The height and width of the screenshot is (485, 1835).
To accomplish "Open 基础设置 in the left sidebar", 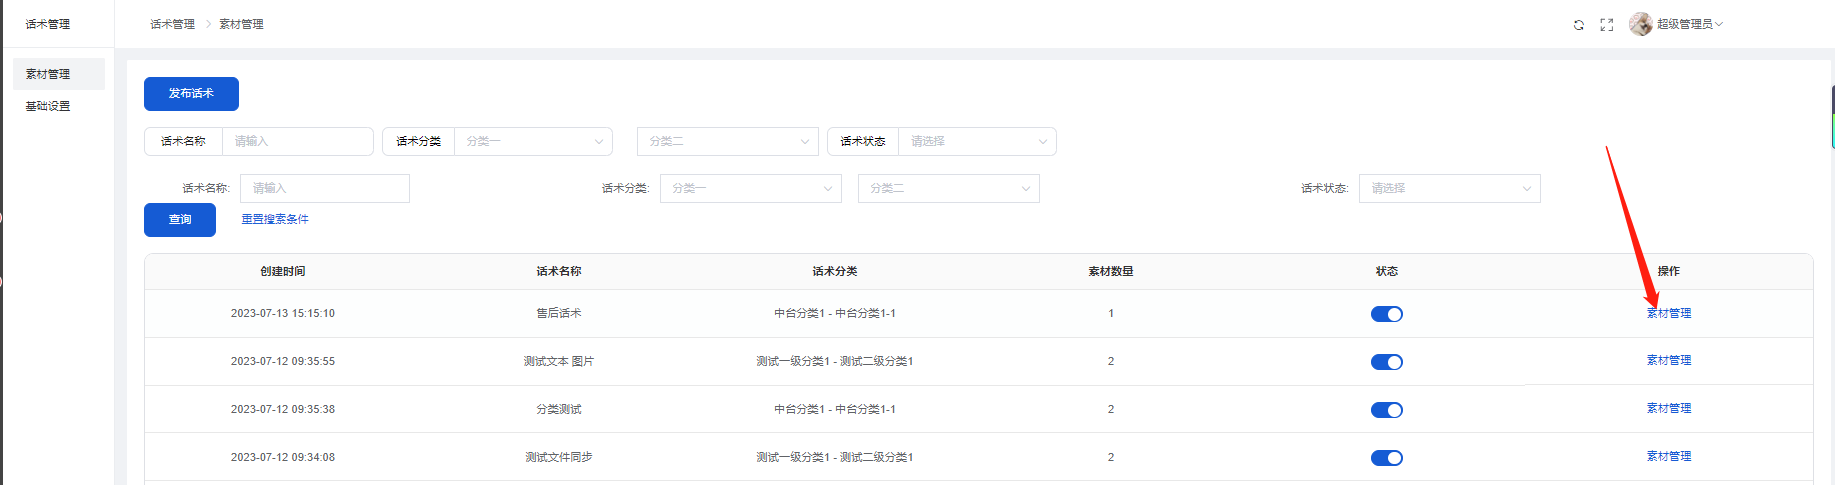I will (x=48, y=106).
